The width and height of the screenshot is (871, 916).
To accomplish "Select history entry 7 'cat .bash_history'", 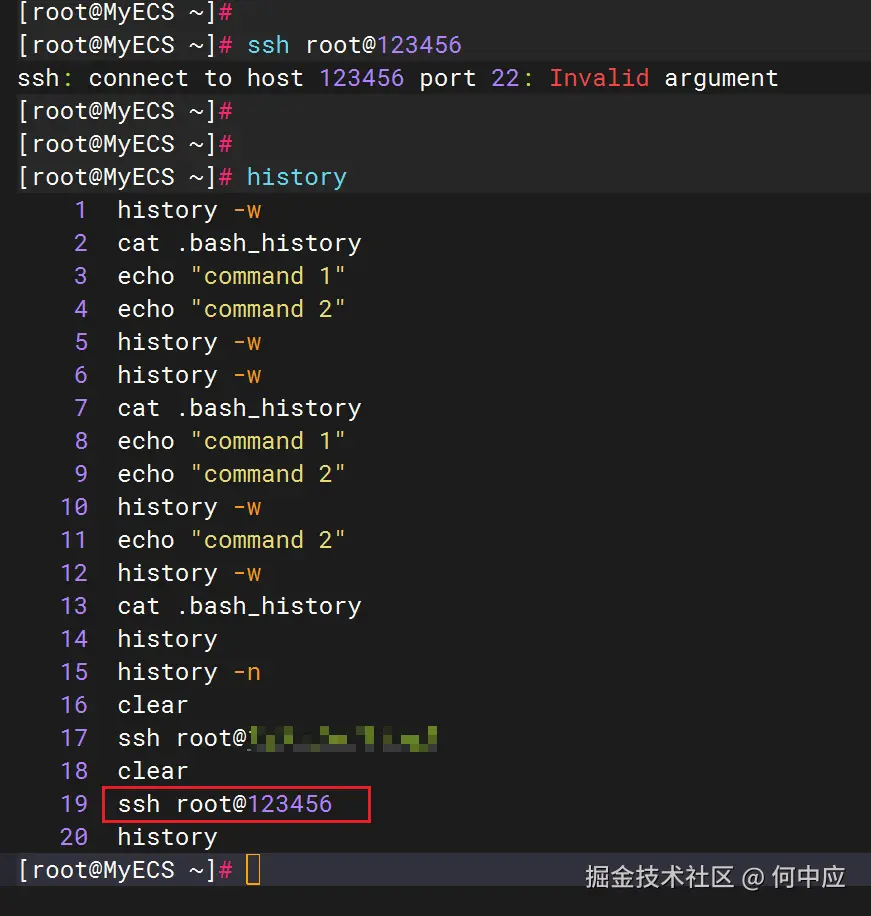I will [239, 408].
